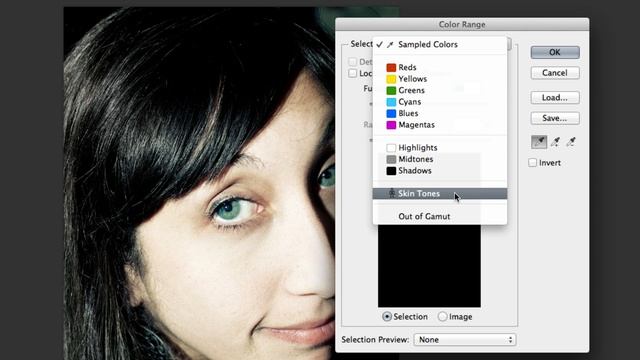Select the Skin Tones option
This screenshot has width=640, height=360.
click(440, 193)
